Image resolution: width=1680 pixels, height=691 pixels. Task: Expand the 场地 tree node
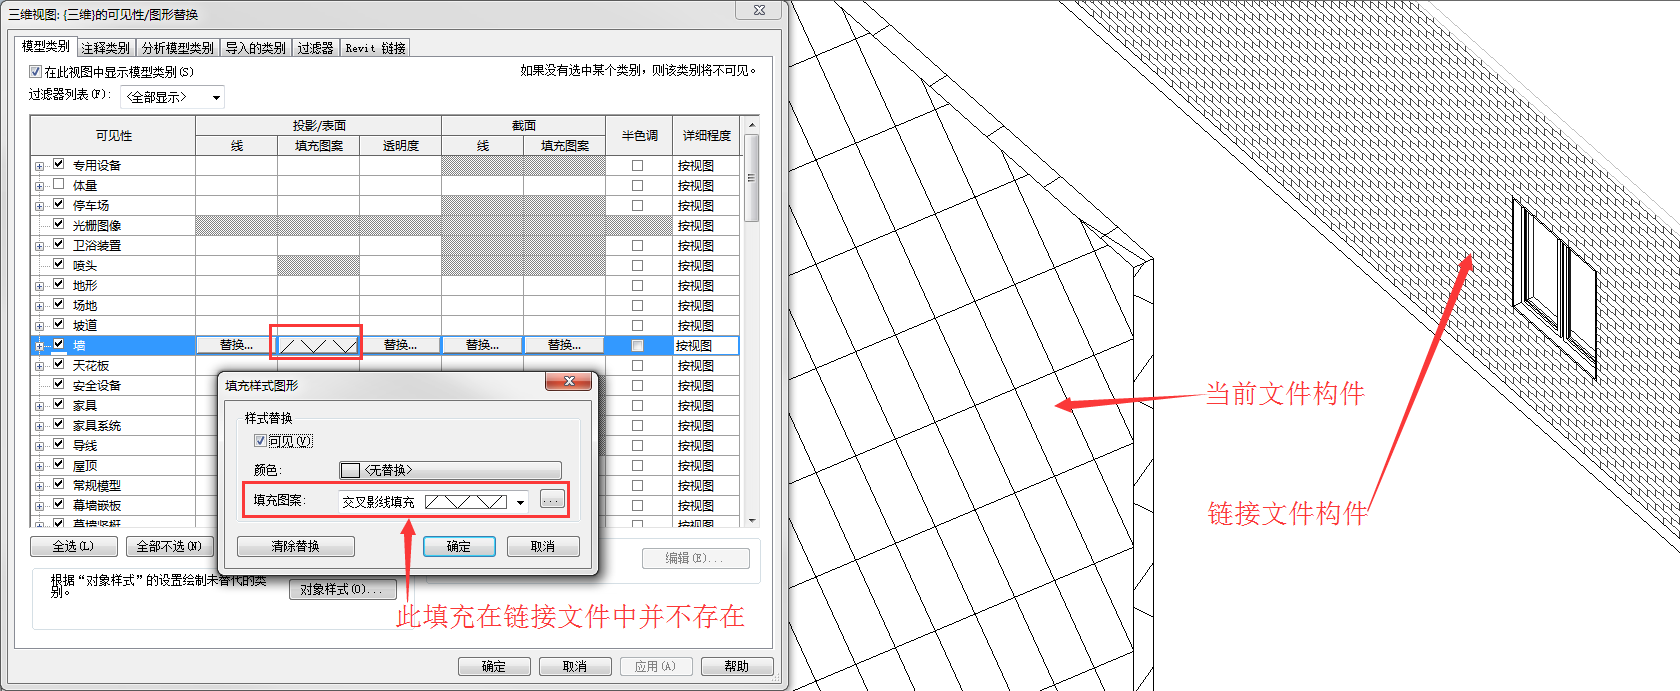click(39, 306)
